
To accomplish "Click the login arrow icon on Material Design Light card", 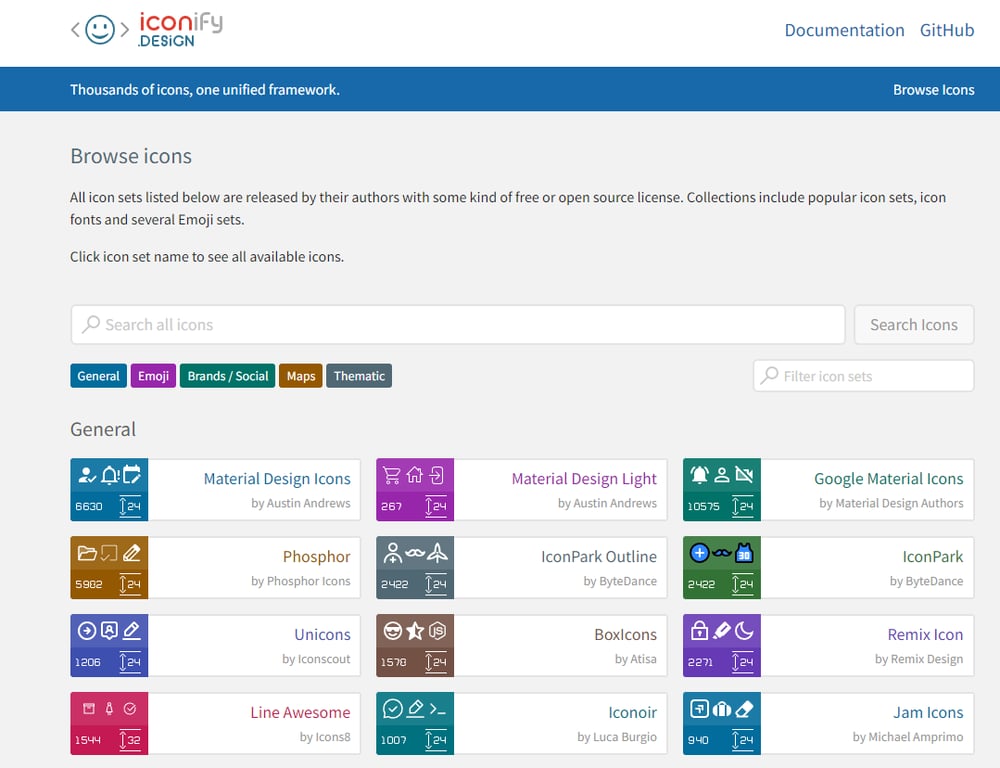I will (x=437, y=475).
